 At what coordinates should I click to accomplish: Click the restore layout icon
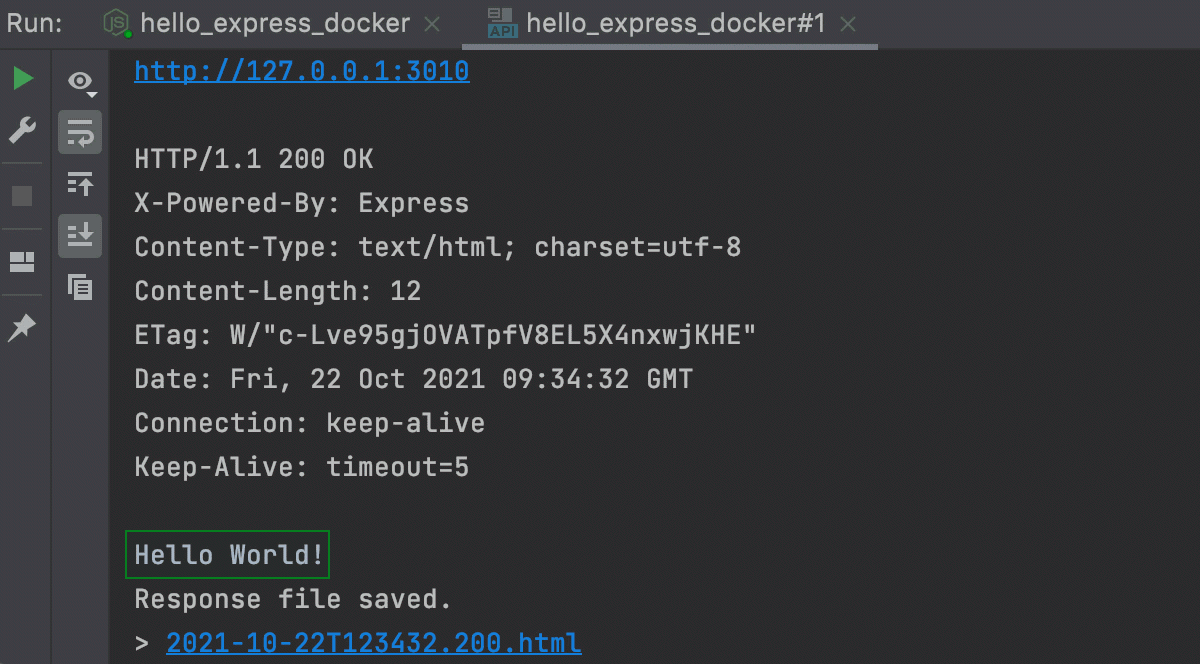pyautogui.click(x=22, y=263)
